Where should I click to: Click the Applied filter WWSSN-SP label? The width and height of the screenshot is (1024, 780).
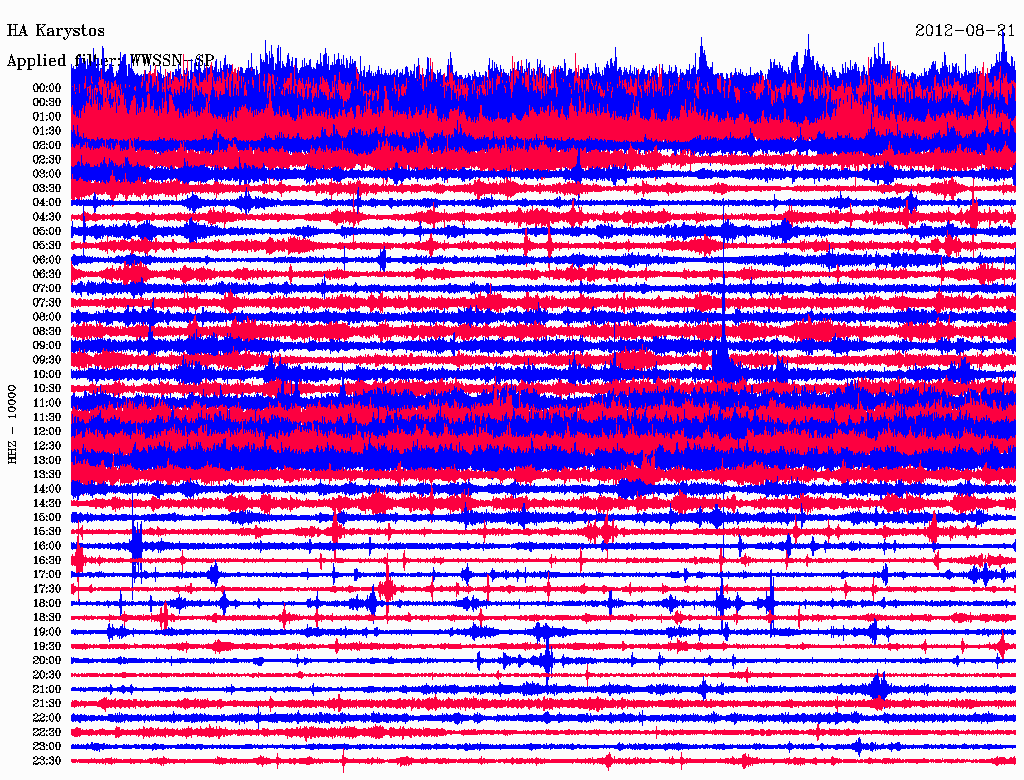click(110, 61)
